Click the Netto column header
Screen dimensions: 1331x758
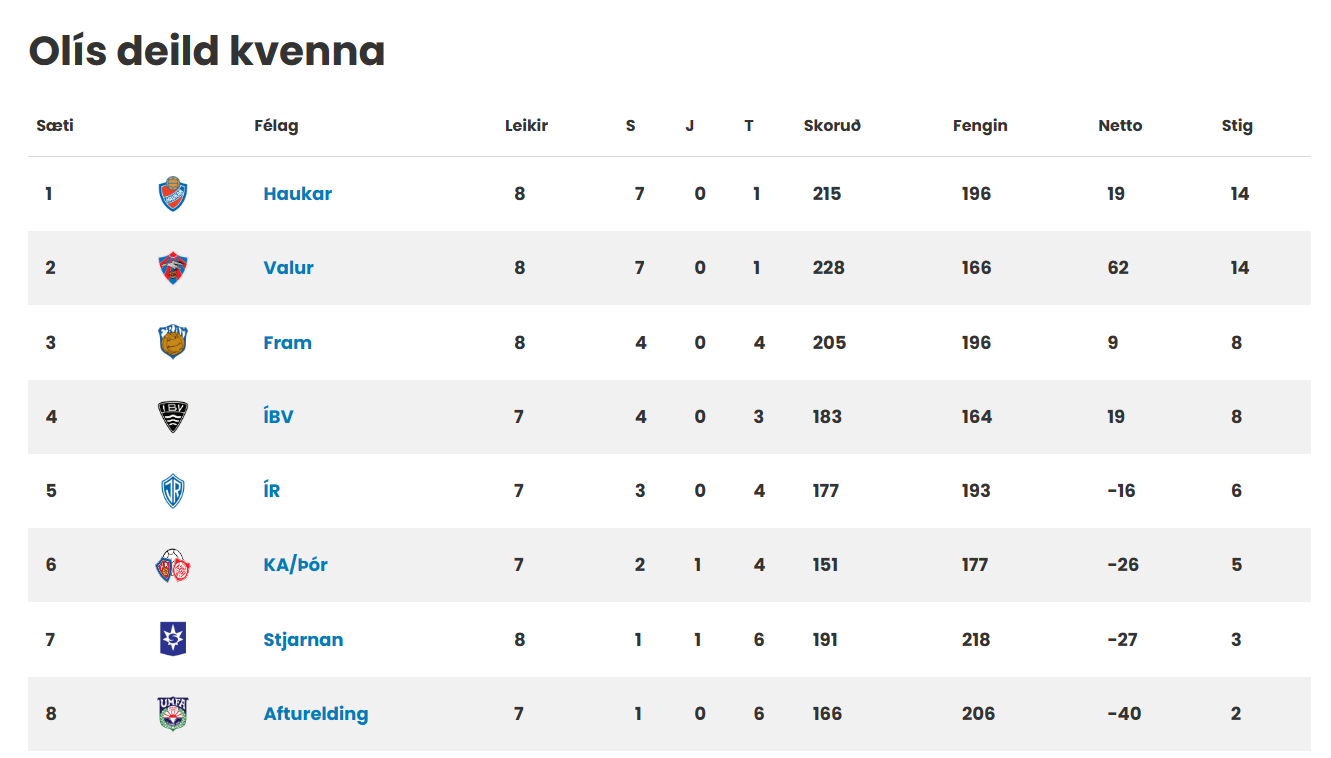tap(1120, 126)
